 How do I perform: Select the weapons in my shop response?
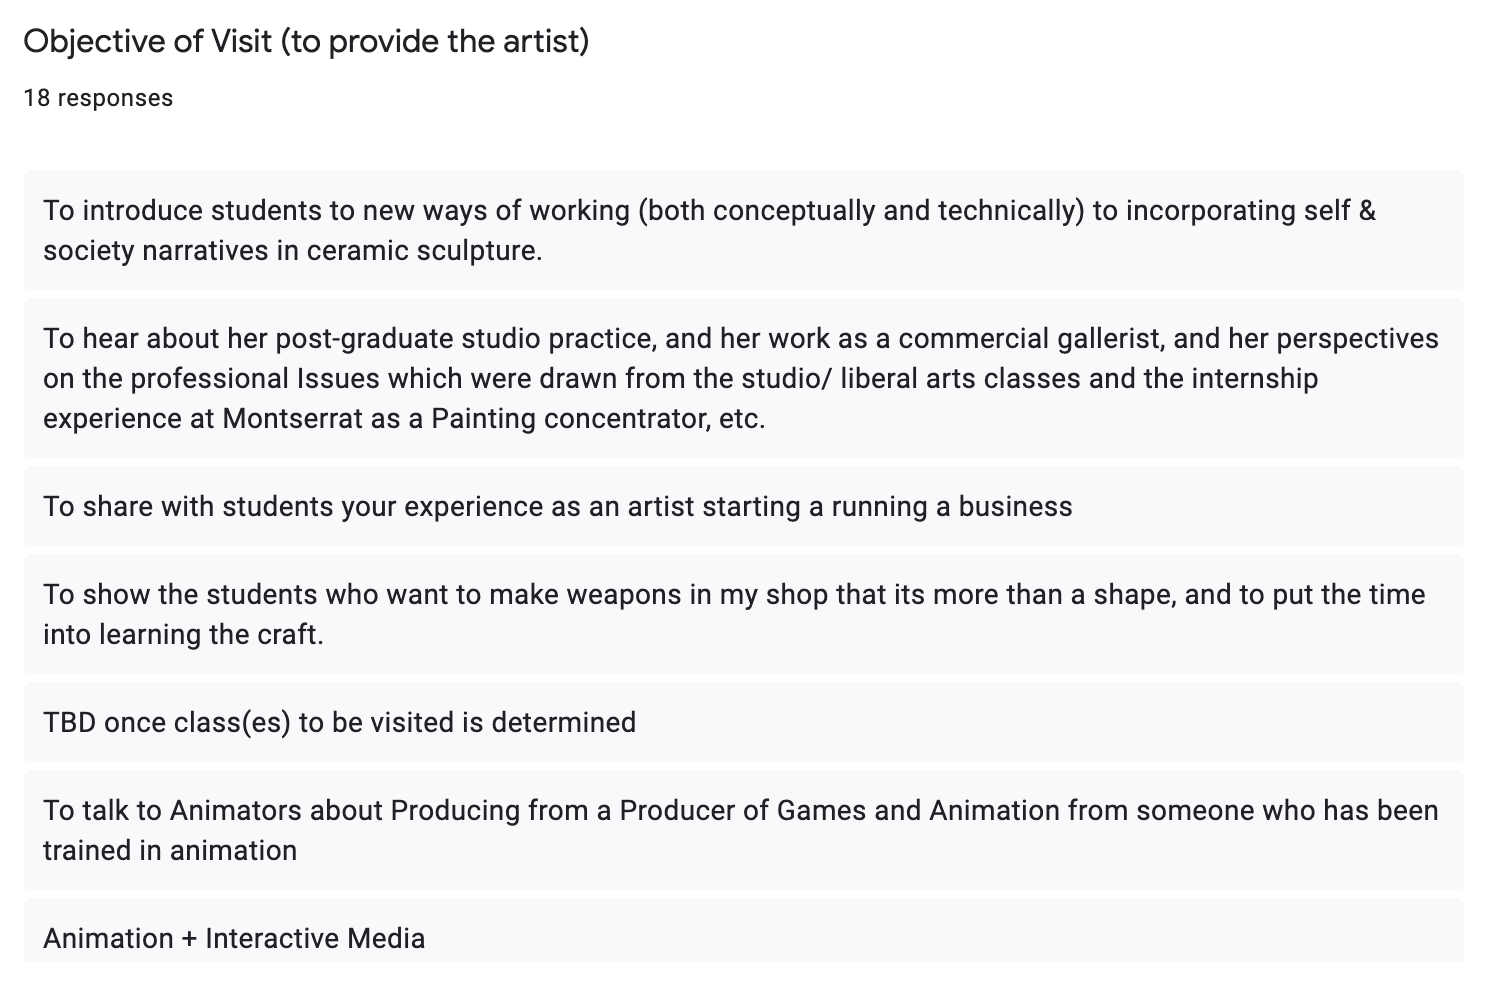pyautogui.click(x=743, y=614)
